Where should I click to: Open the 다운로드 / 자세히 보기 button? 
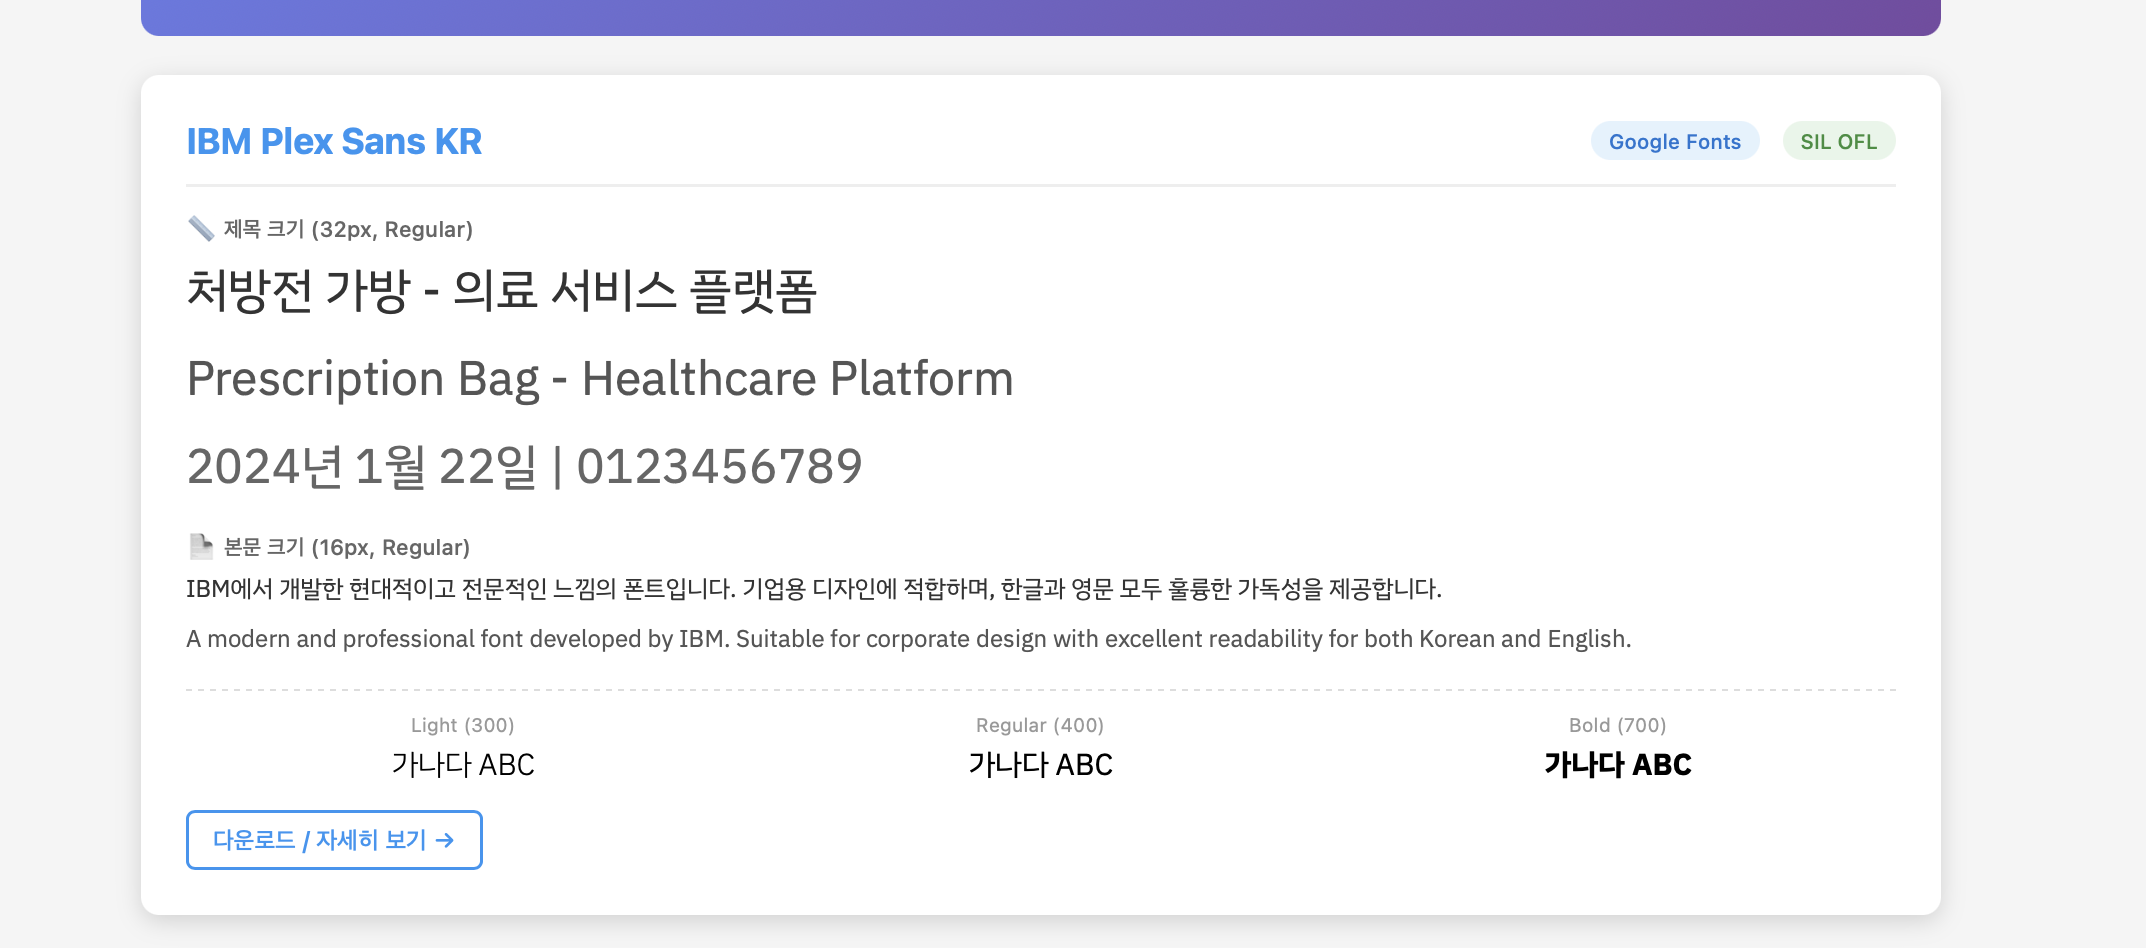(334, 840)
